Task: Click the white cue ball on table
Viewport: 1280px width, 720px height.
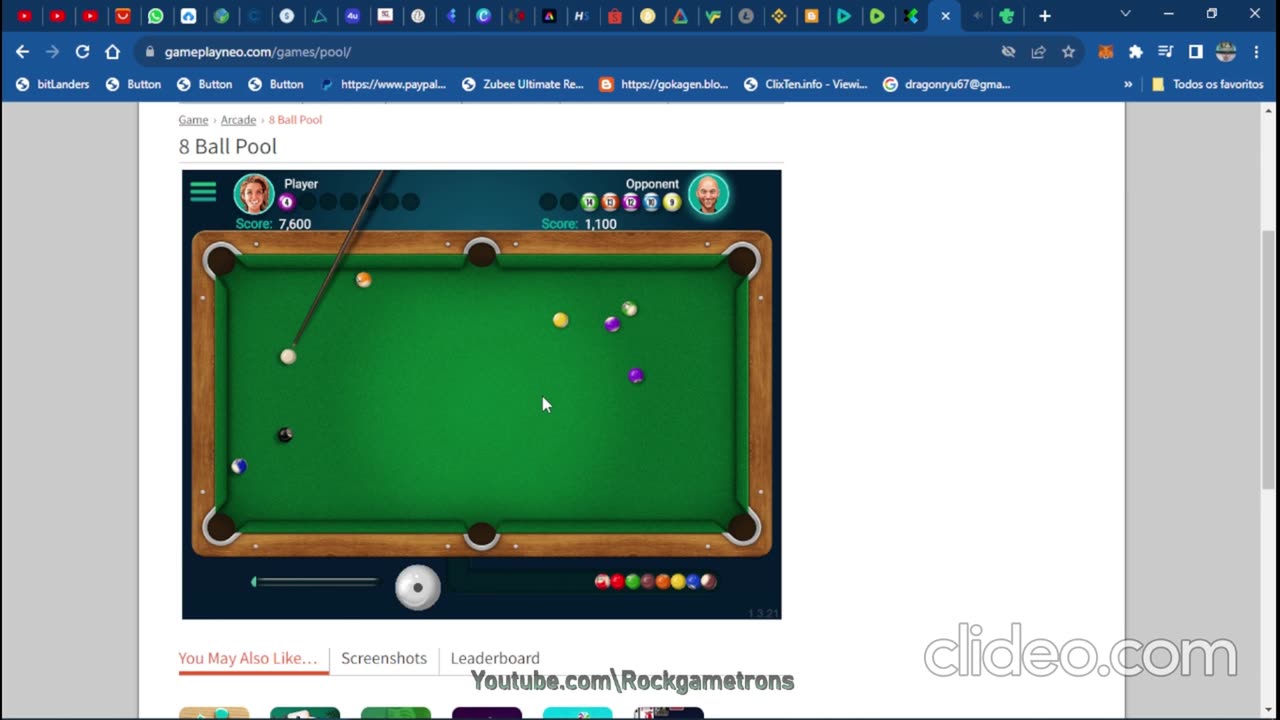Action: (288, 356)
